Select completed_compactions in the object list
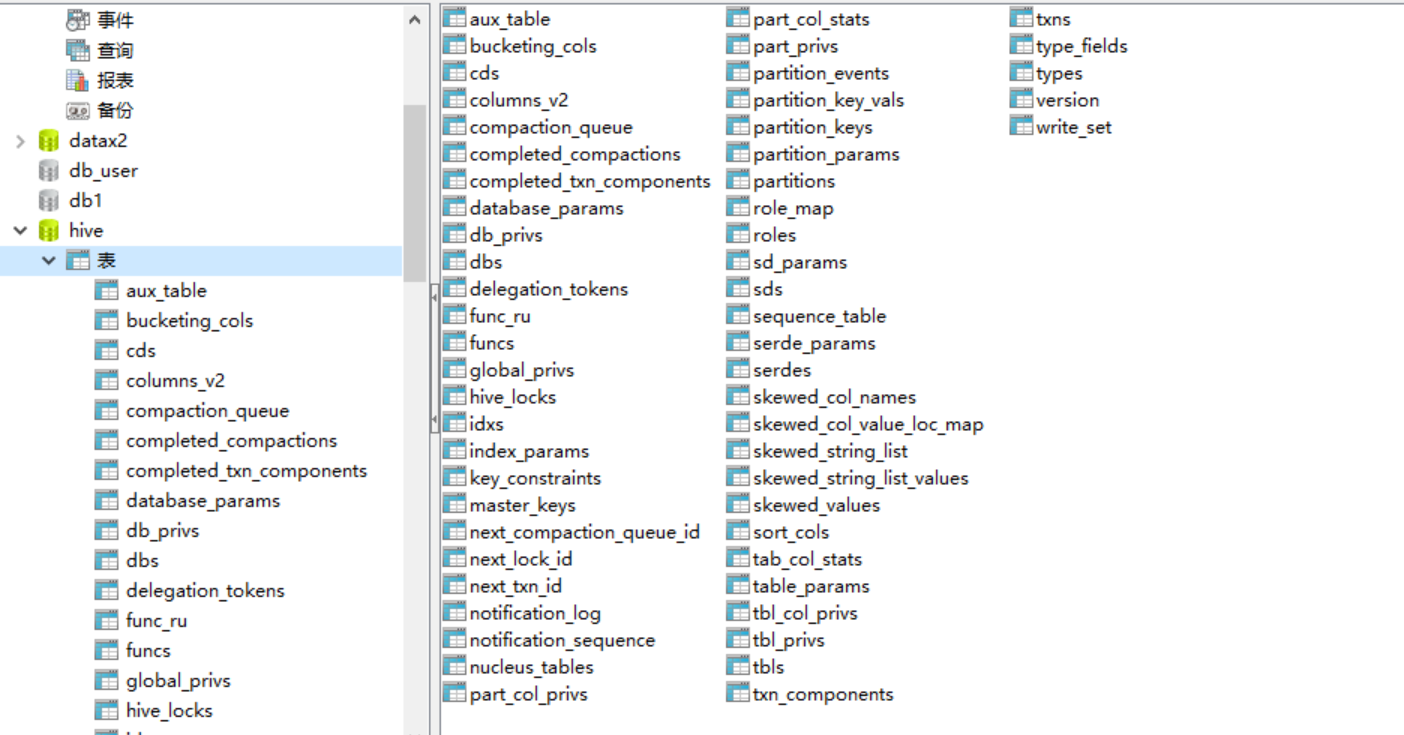This screenshot has width=1404, height=735. click(x=575, y=154)
